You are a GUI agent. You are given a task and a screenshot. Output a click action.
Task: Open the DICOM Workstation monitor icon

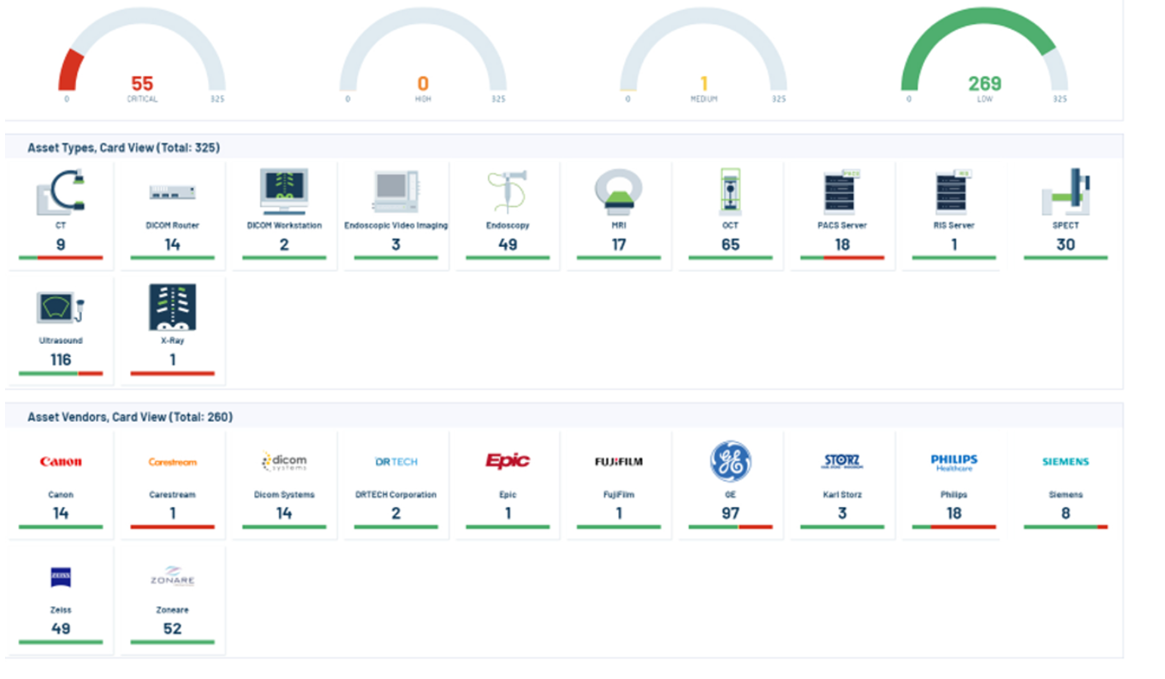tap(284, 191)
